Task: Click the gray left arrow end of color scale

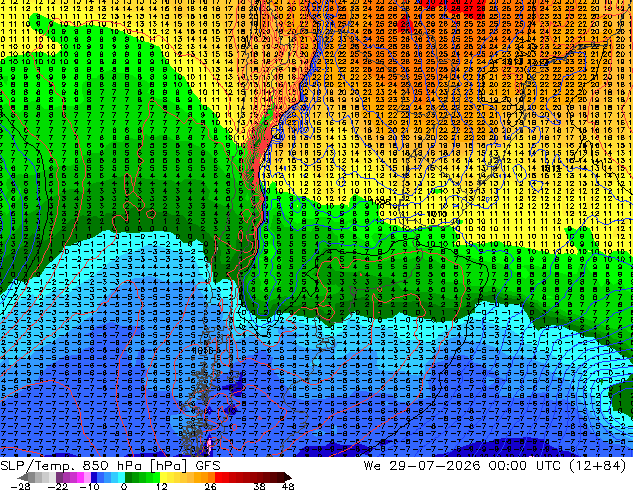Action: click(23, 477)
